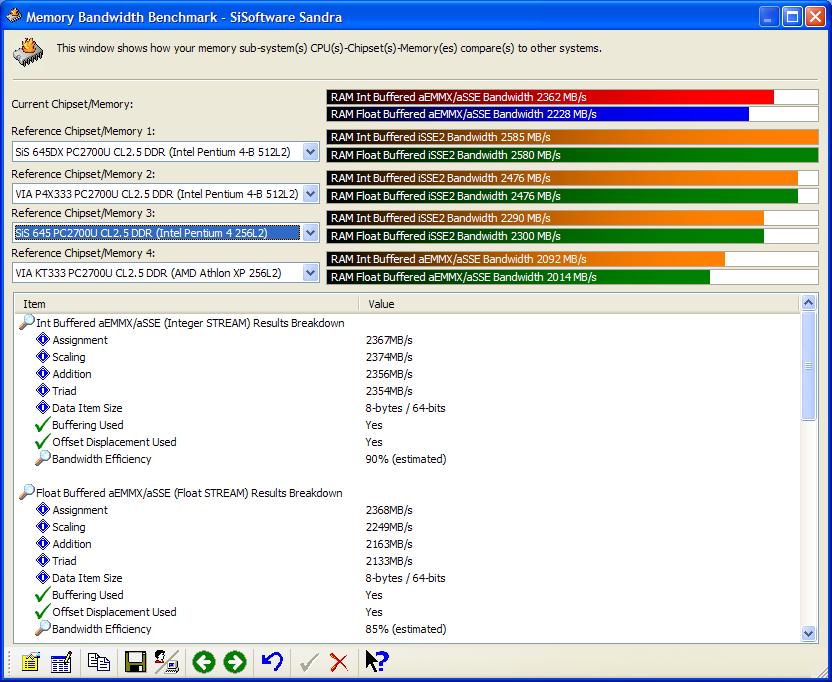The image size is (832, 682).
Task: Open Reference Chipset/Memory 3 dropdown arrow
Action: 310,233
